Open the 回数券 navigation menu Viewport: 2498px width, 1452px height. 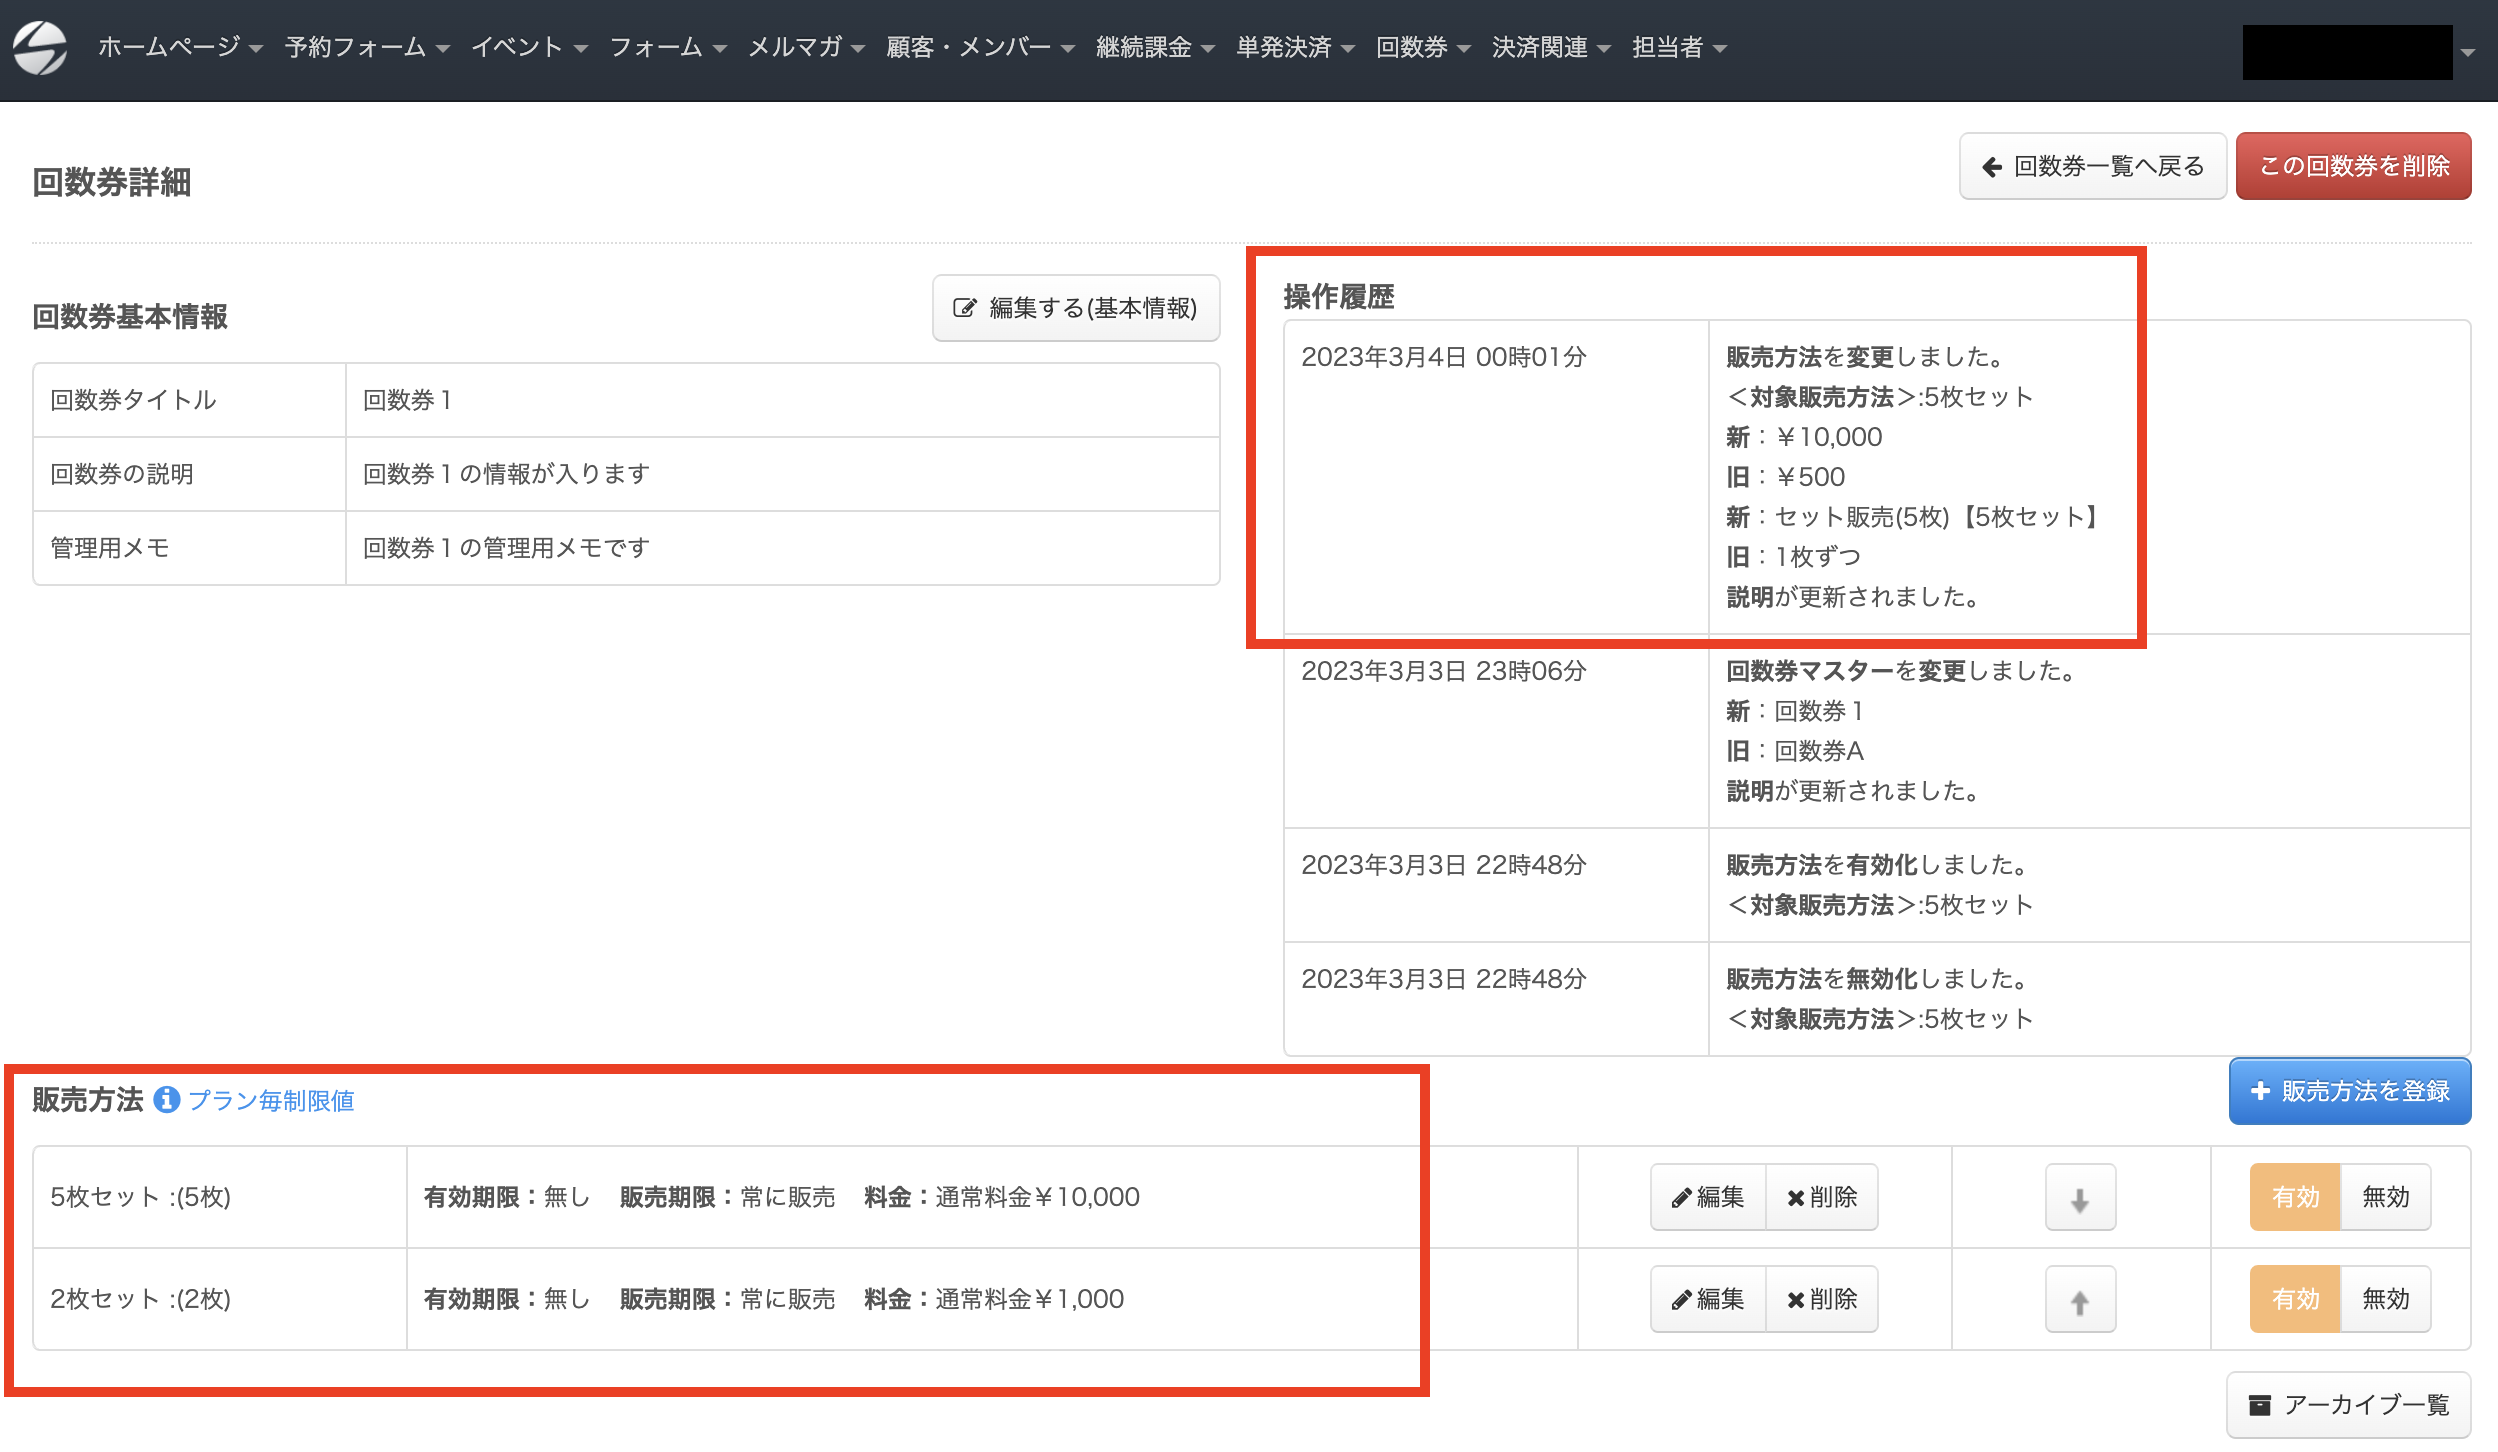1423,47
